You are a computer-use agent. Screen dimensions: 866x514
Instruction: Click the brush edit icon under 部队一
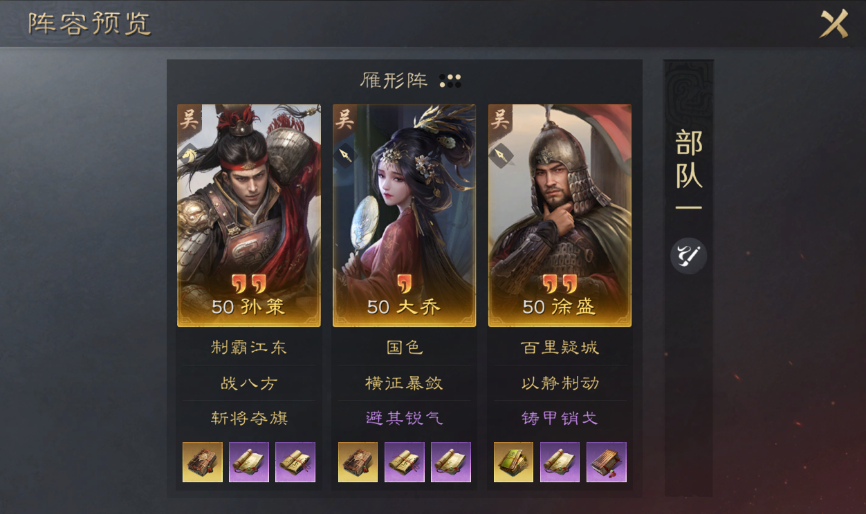point(688,256)
